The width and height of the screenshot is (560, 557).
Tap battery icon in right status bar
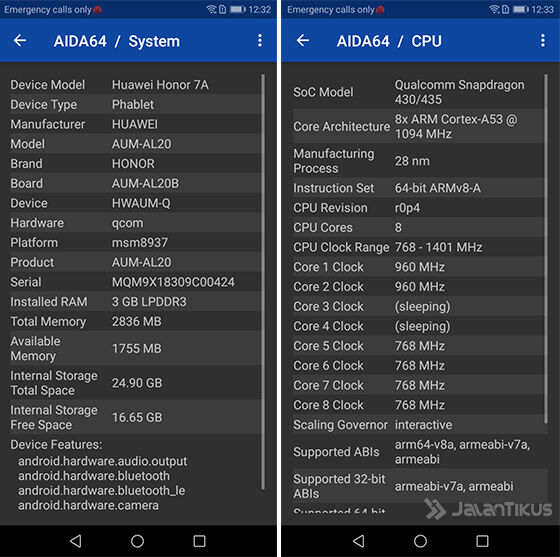(x=520, y=9)
